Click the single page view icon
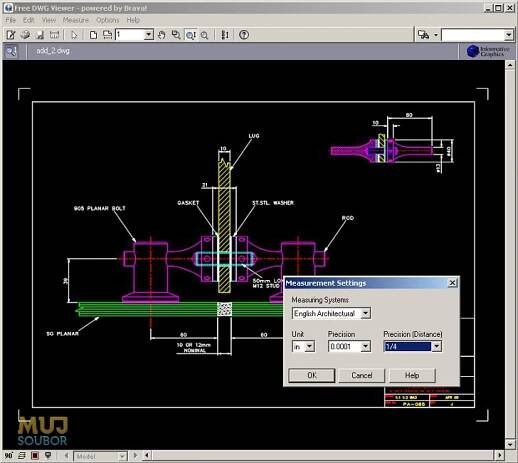The image size is (518, 463). [x=93, y=35]
